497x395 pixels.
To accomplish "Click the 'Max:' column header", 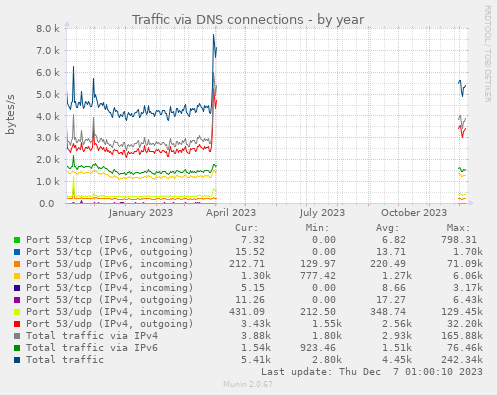I will tap(458, 228).
